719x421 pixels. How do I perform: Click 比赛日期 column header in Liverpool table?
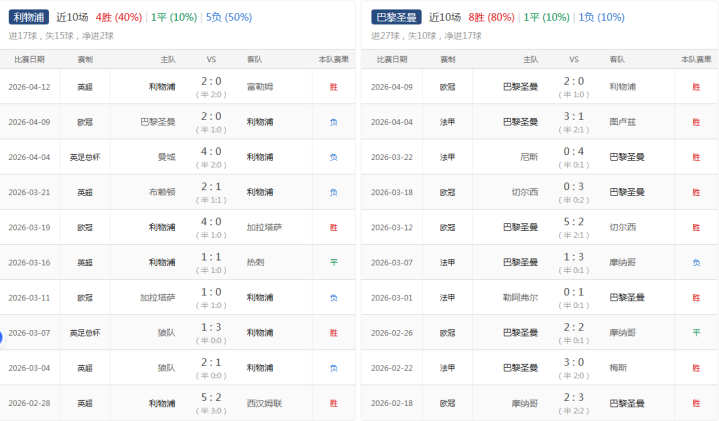click(29, 60)
